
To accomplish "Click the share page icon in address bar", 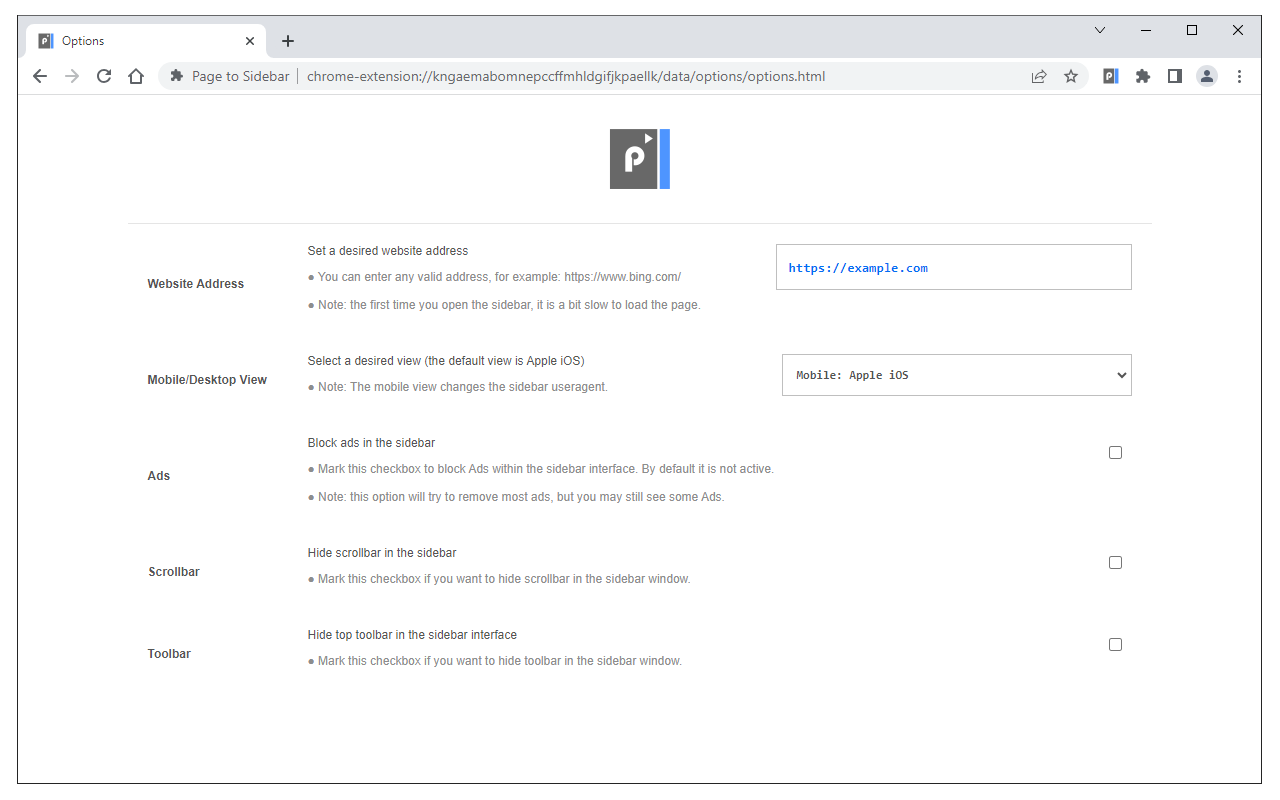I will [1039, 76].
